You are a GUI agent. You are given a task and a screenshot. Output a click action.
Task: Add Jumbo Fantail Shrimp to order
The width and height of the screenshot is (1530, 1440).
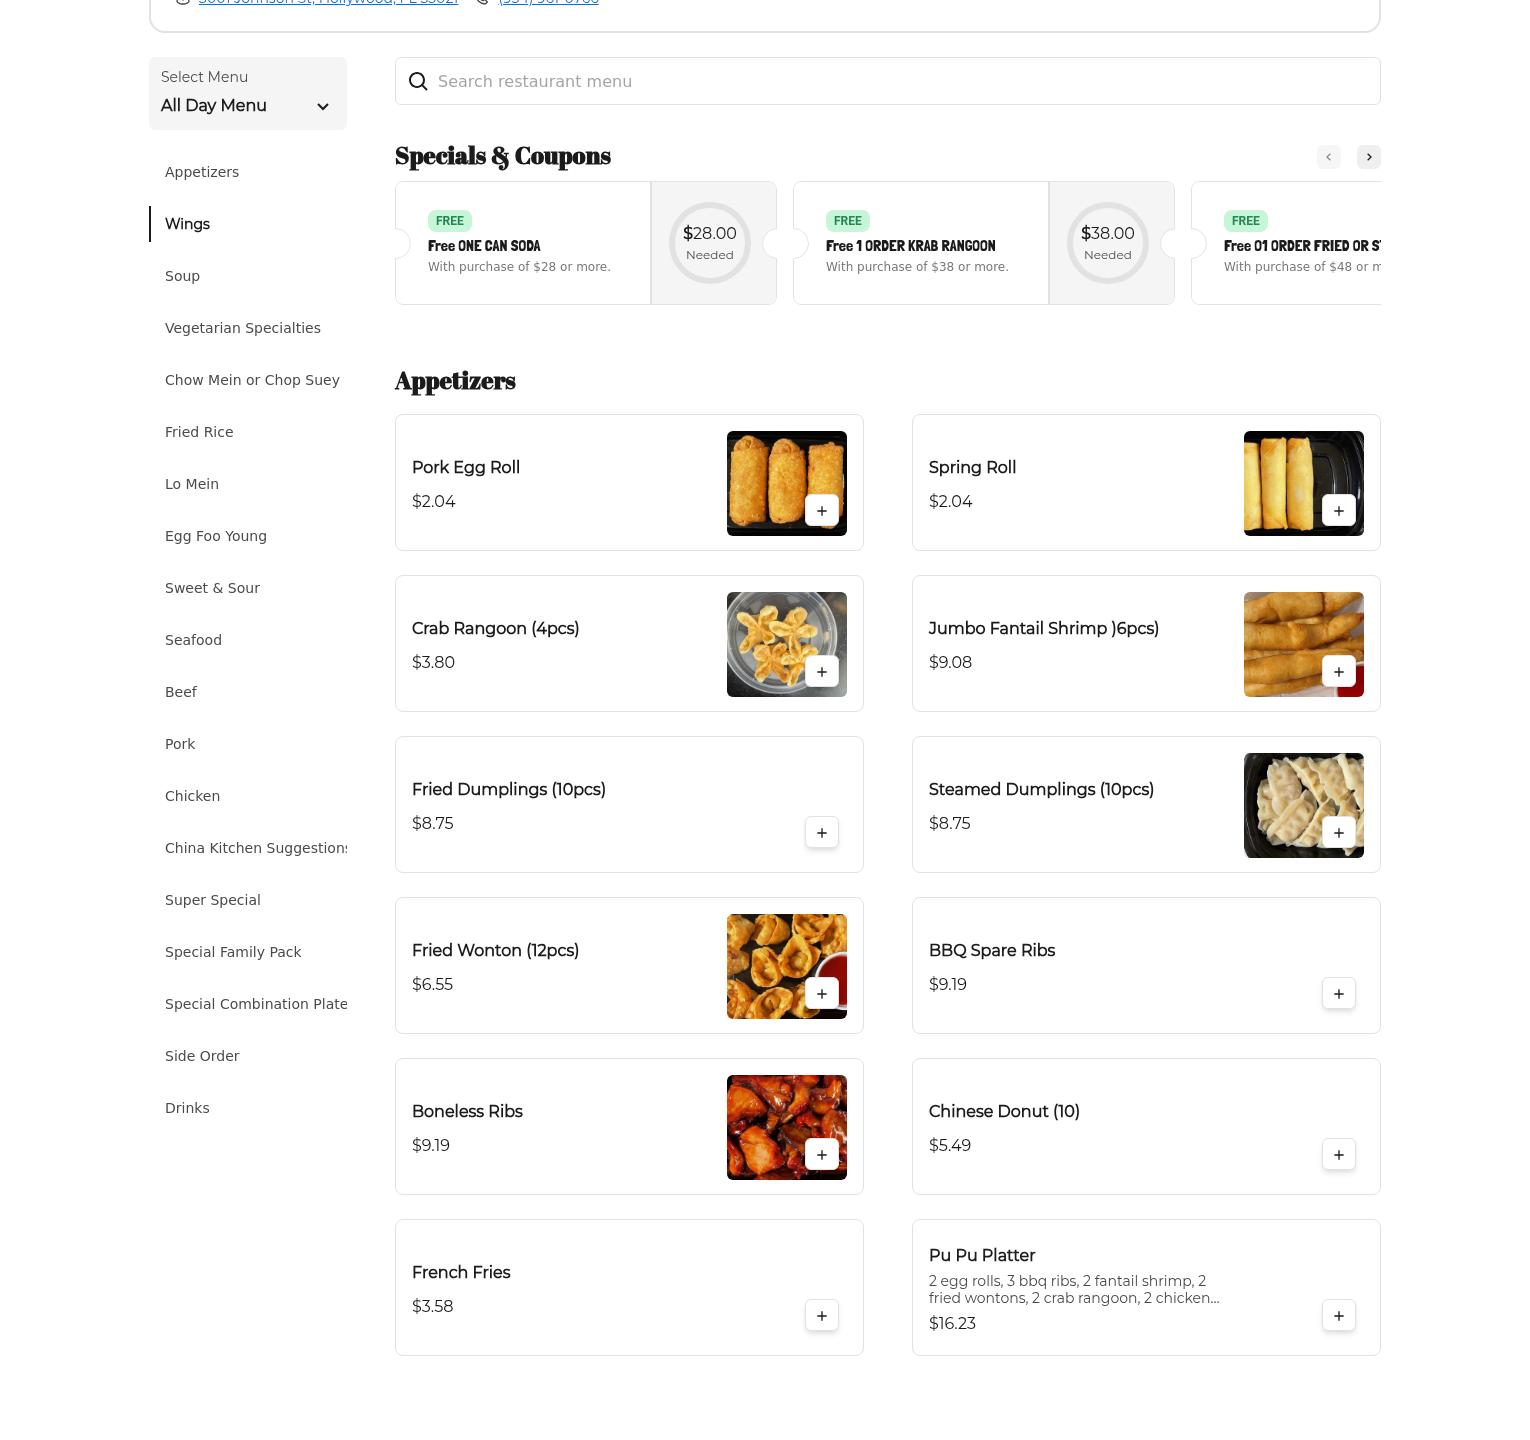pos(1338,672)
